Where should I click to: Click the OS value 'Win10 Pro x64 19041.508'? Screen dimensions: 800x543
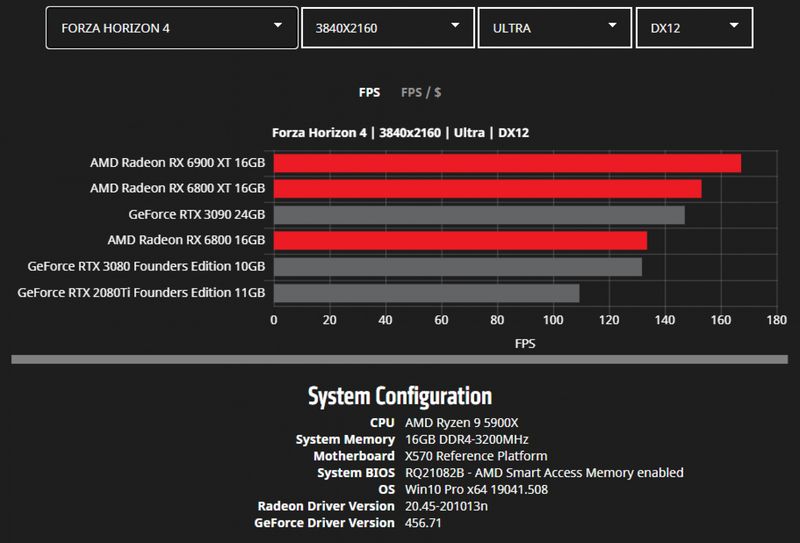[477, 489]
